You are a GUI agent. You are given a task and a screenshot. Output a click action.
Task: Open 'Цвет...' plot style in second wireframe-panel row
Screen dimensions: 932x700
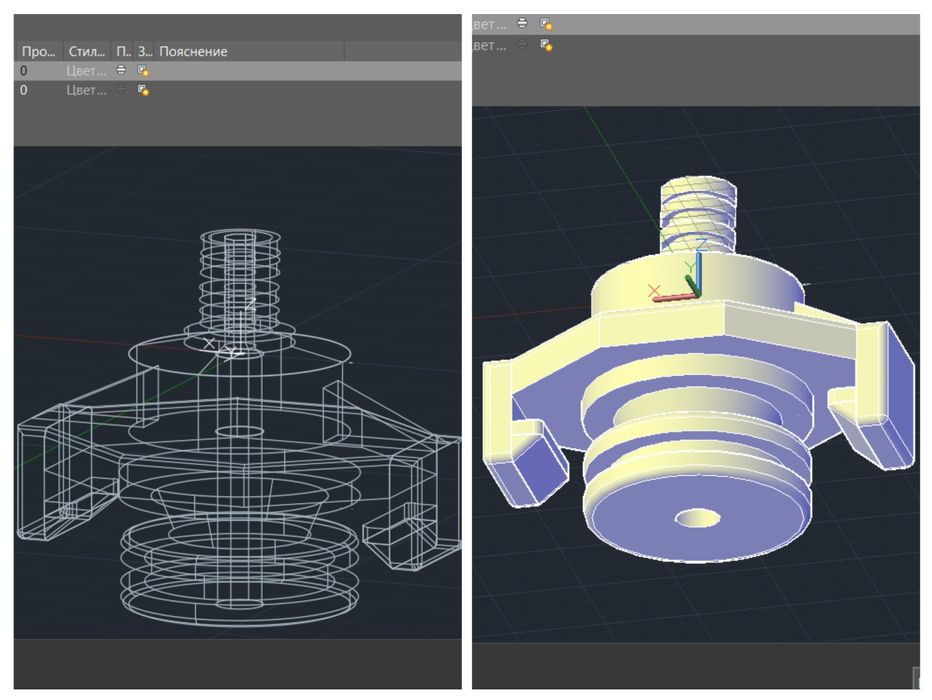pos(87,90)
